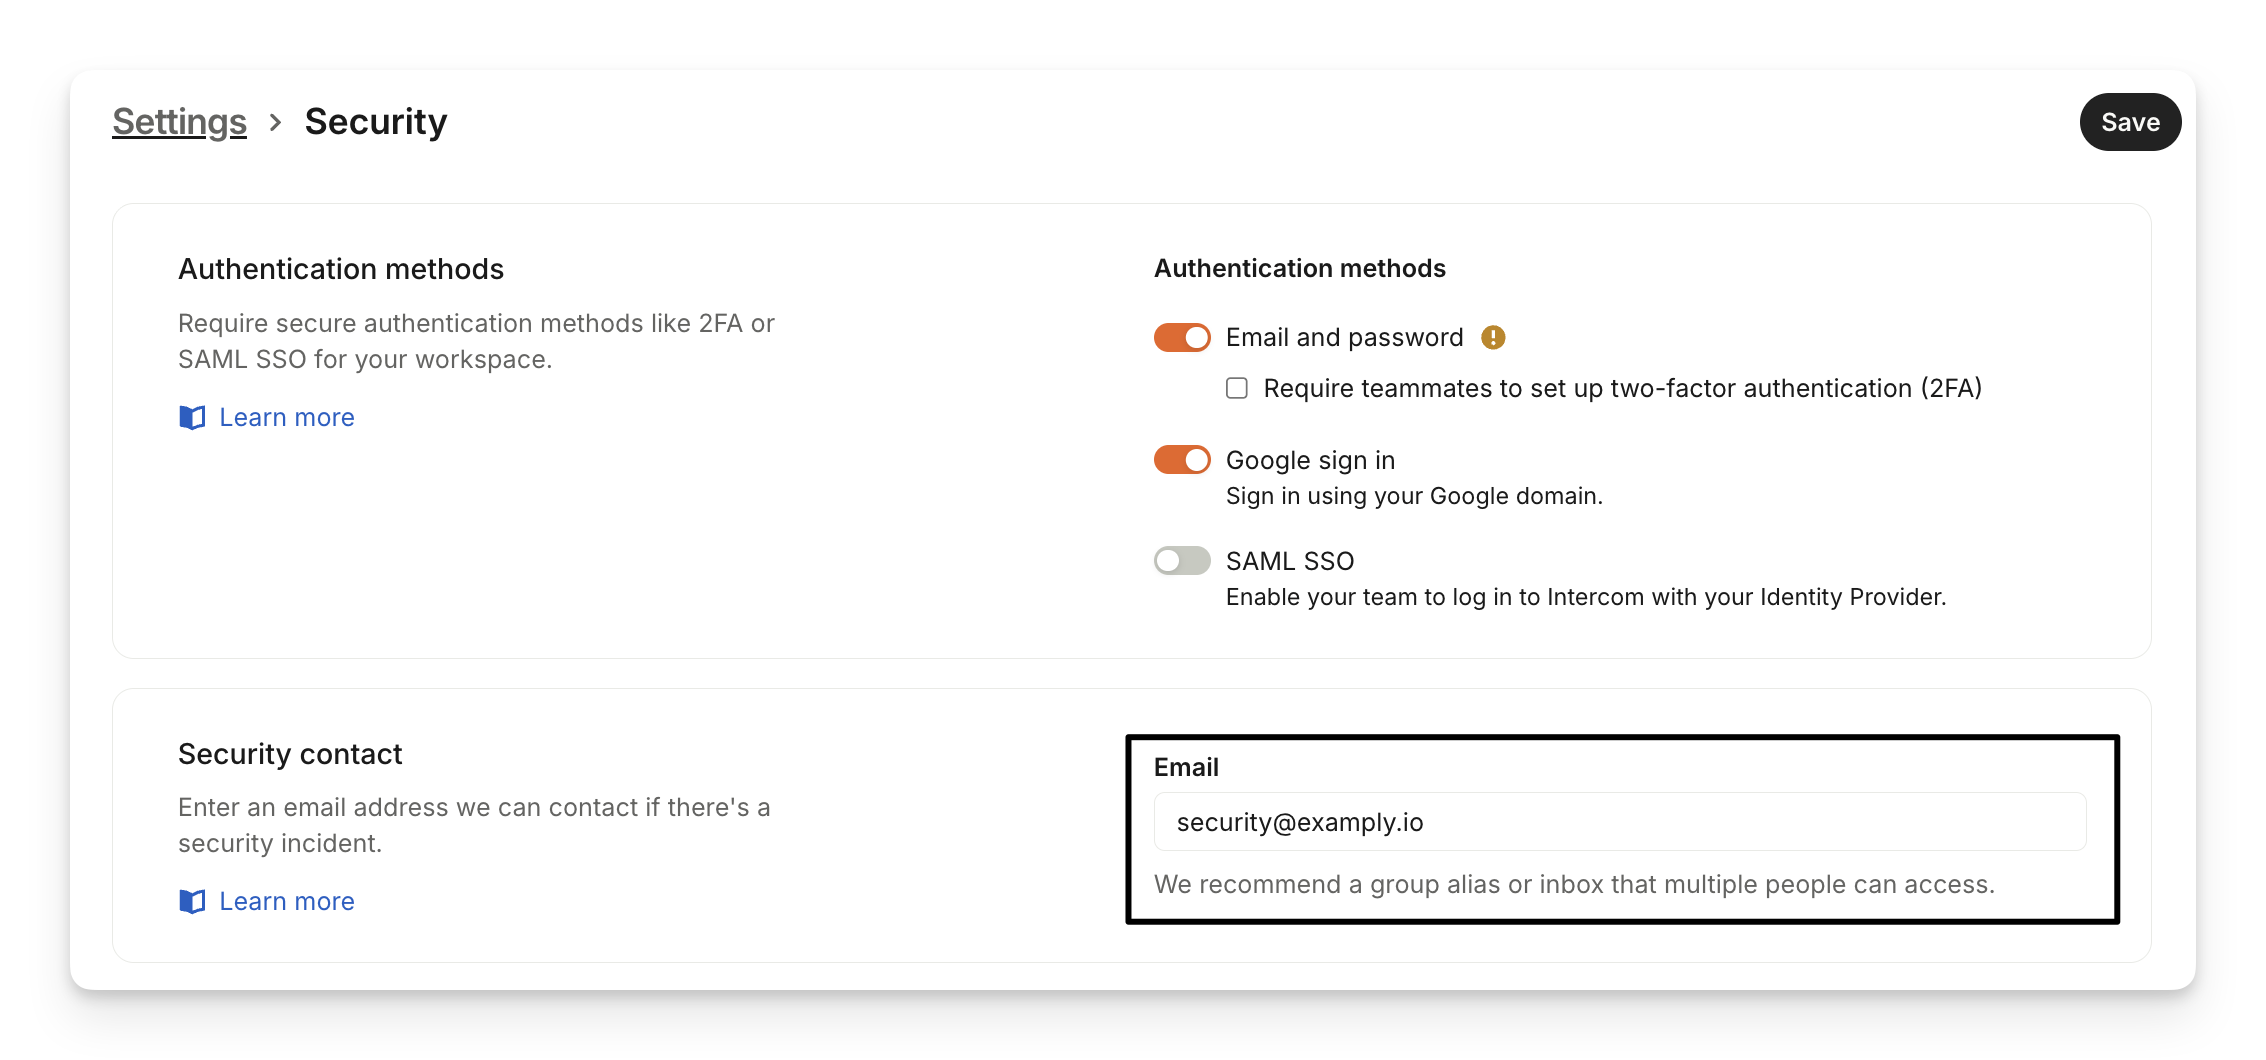Open Learn more link for Security contact
The image size is (2266, 1060).
pyautogui.click(x=286, y=901)
